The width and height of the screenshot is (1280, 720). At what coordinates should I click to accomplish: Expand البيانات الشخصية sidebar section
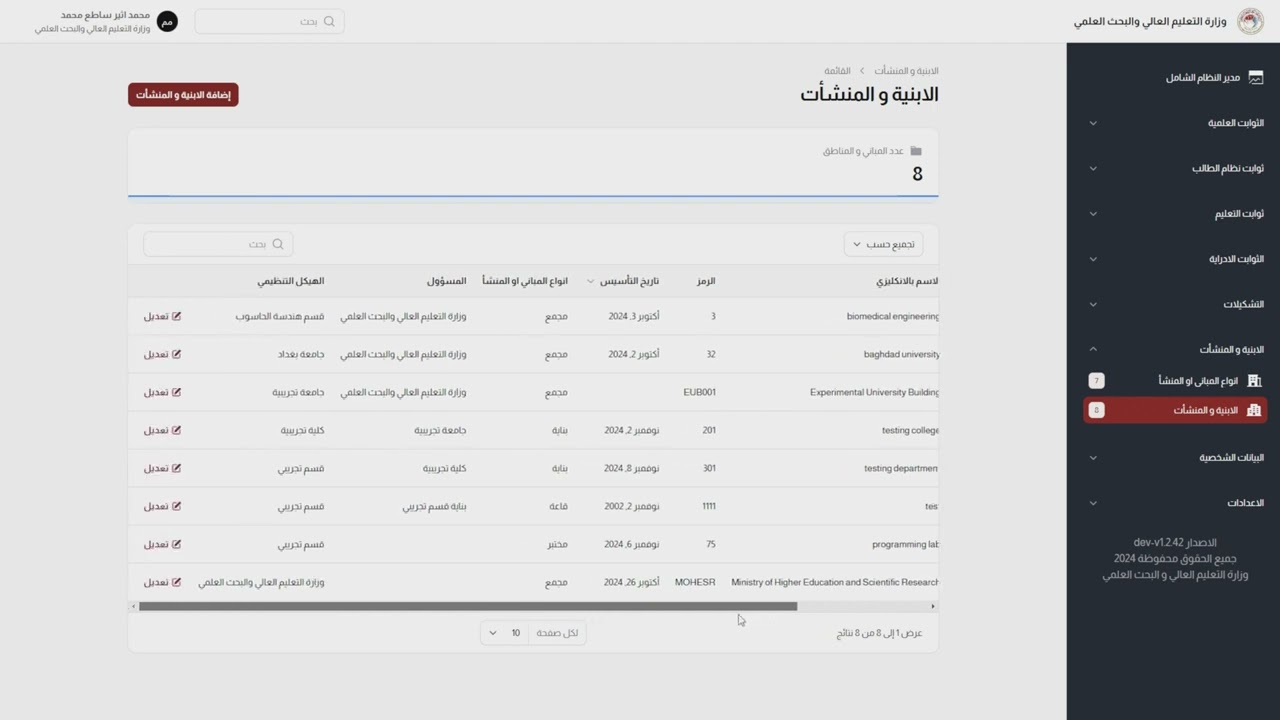pos(1093,458)
